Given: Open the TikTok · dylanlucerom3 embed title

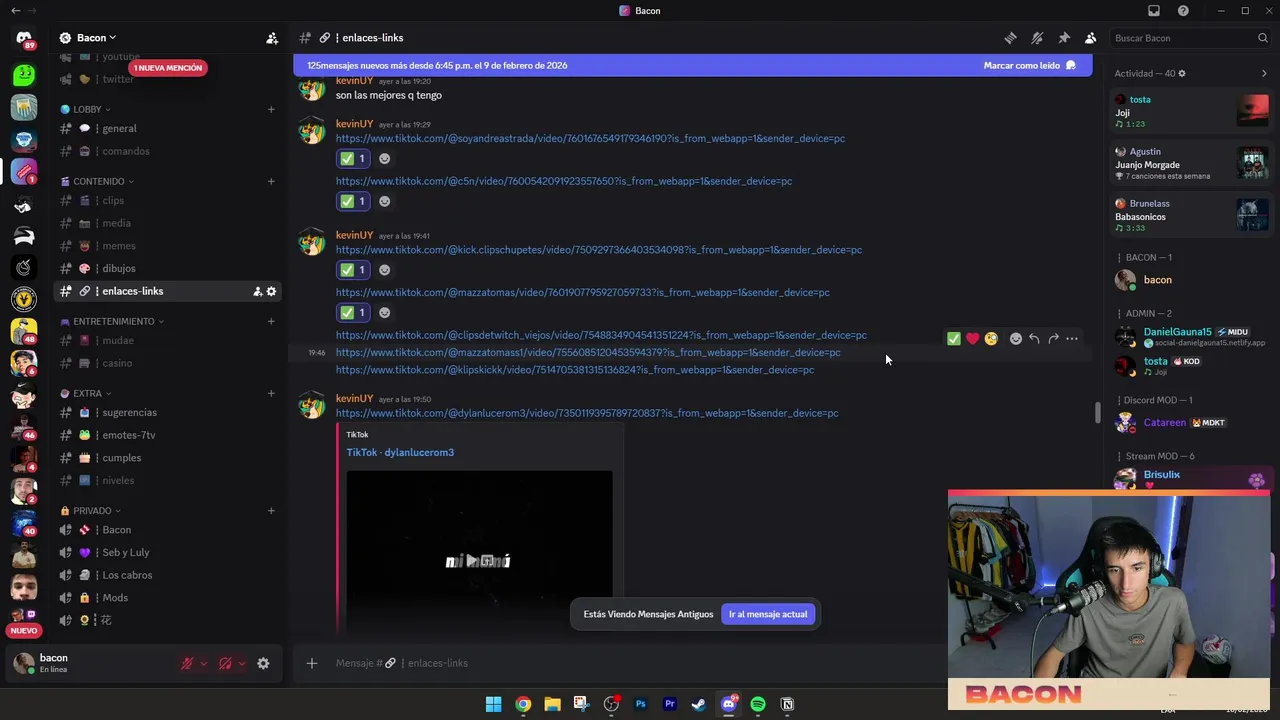Looking at the screenshot, I should [400, 452].
